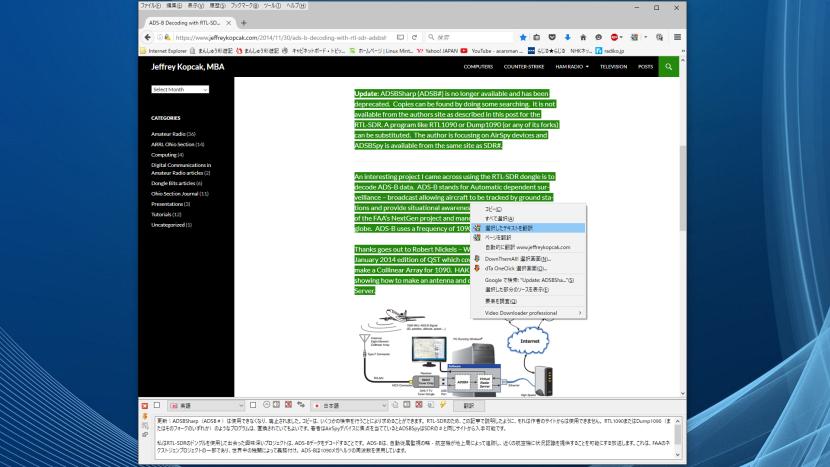Open POSTS nav link
The width and height of the screenshot is (830, 467).
click(x=645, y=67)
